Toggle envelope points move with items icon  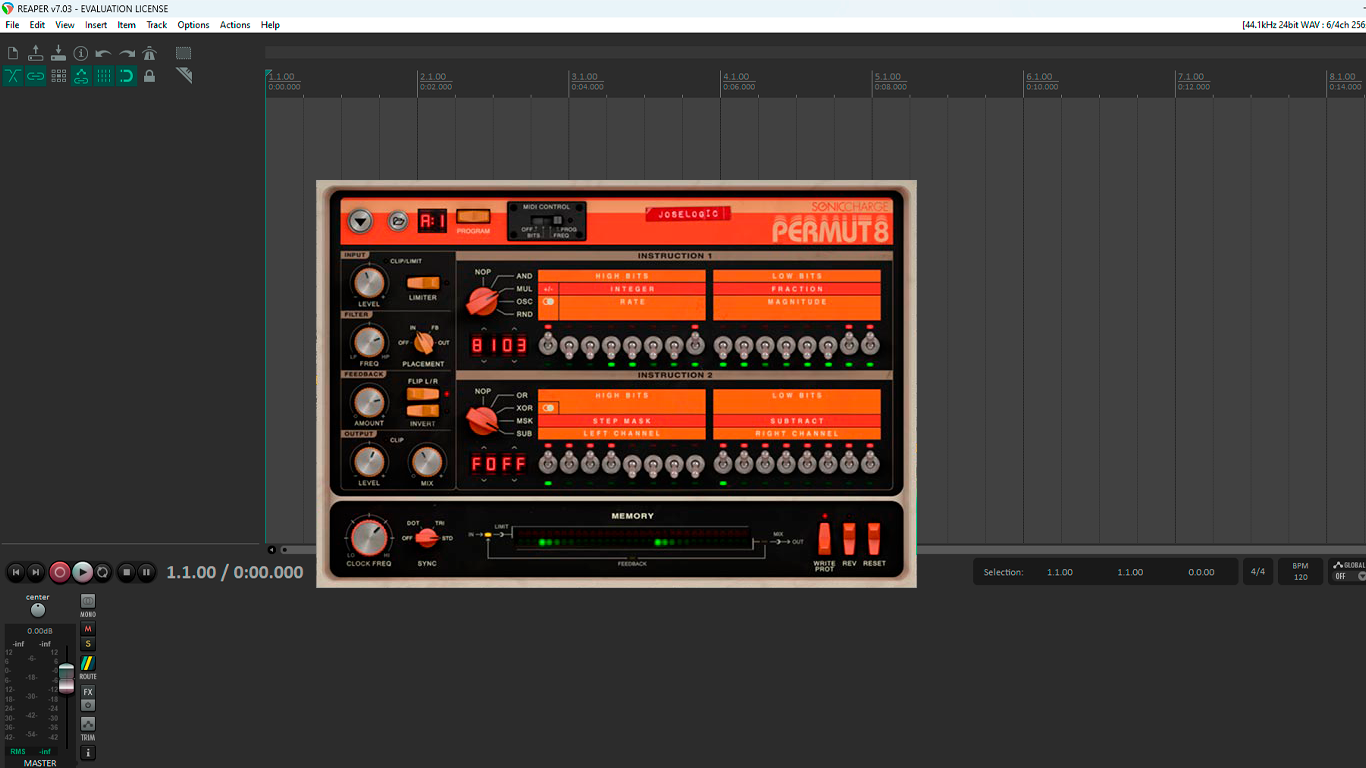81,76
